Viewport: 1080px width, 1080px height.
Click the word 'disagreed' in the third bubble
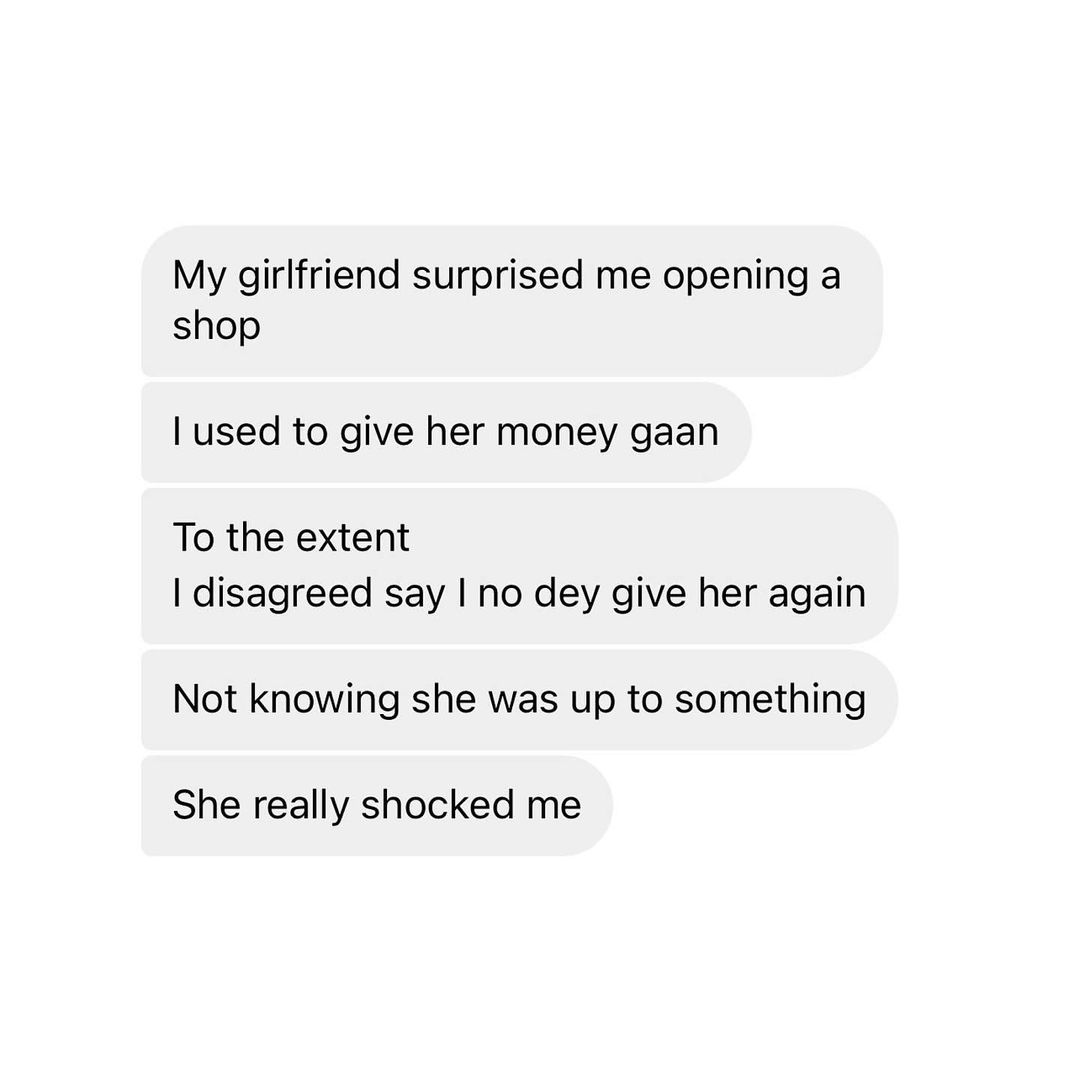(x=282, y=593)
